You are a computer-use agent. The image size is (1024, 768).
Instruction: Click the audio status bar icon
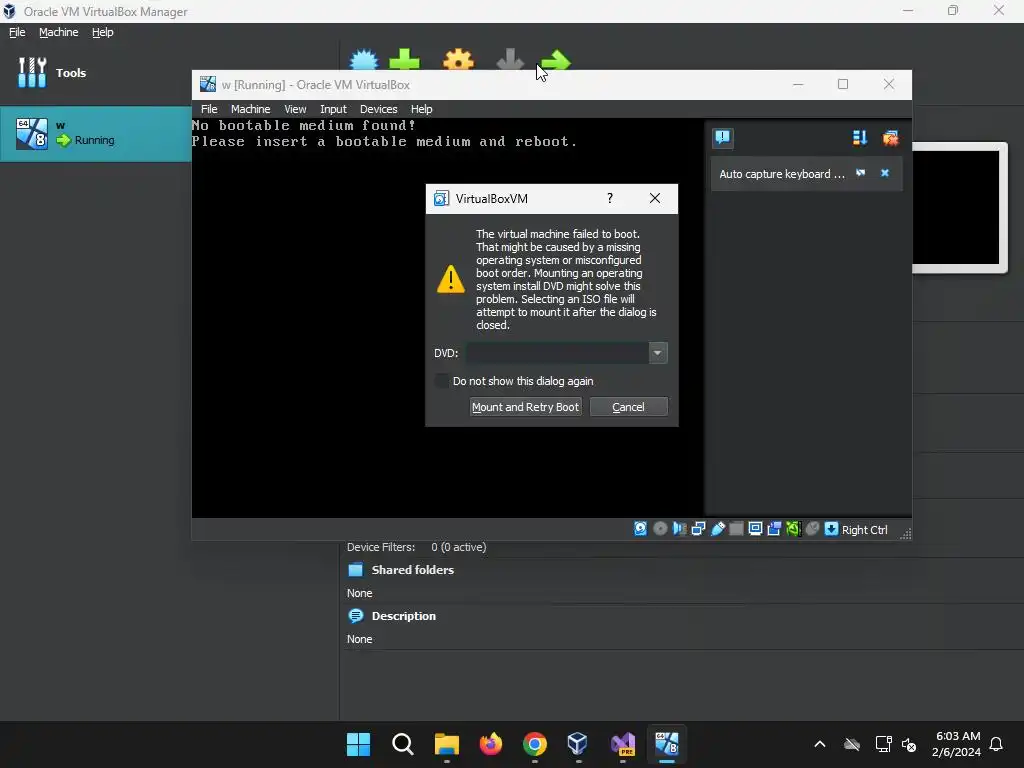(679, 529)
